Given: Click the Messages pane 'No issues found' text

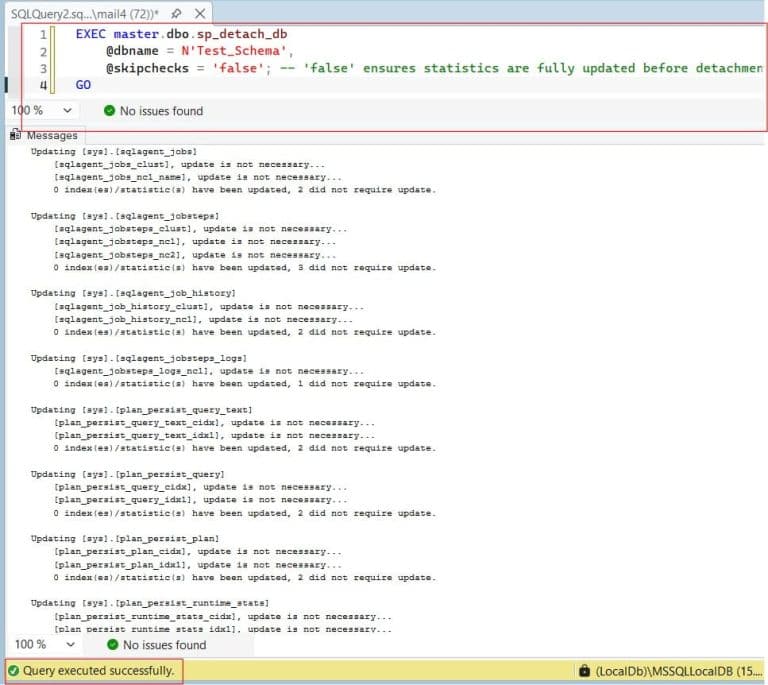Looking at the screenshot, I should (165, 645).
